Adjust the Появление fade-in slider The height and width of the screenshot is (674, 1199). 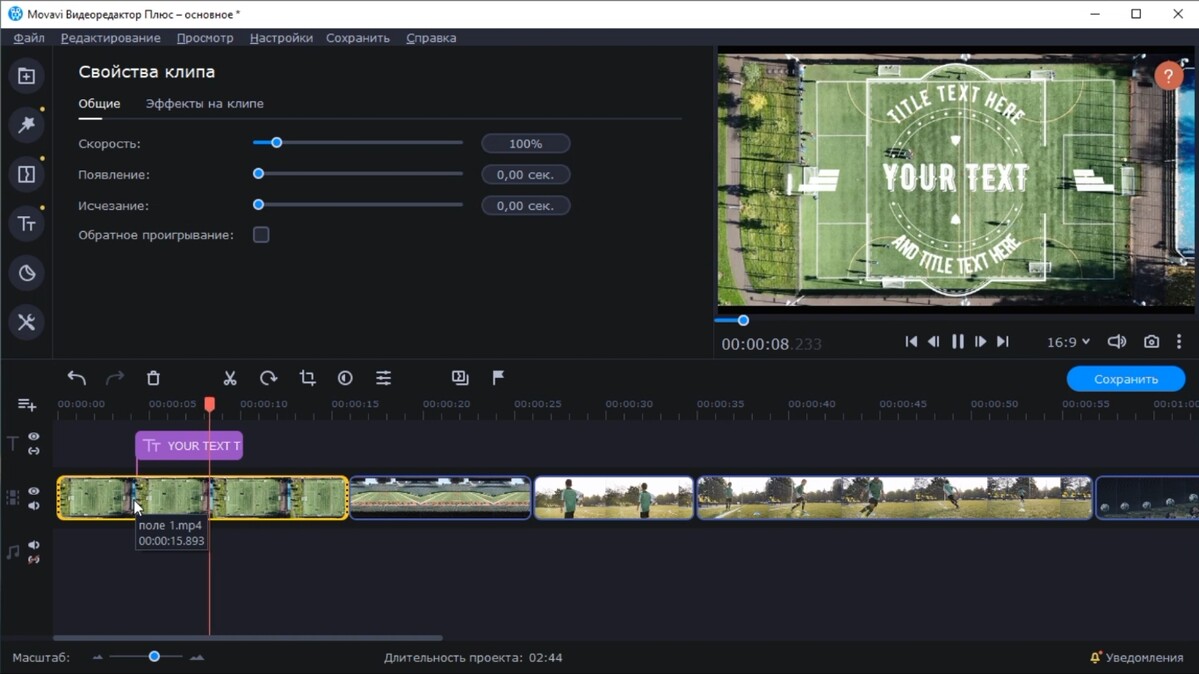(x=258, y=174)
